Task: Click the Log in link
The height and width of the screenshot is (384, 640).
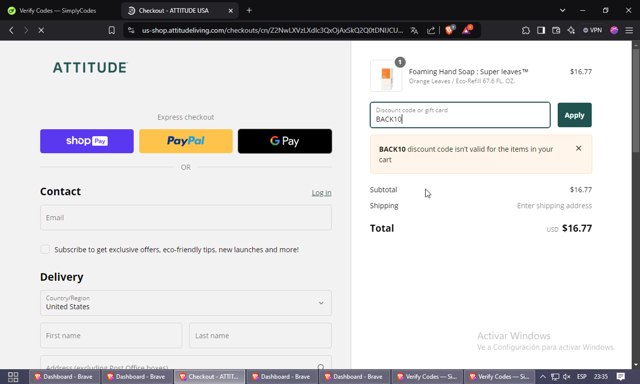Action: pyautogui.click(x=322, y=193)
